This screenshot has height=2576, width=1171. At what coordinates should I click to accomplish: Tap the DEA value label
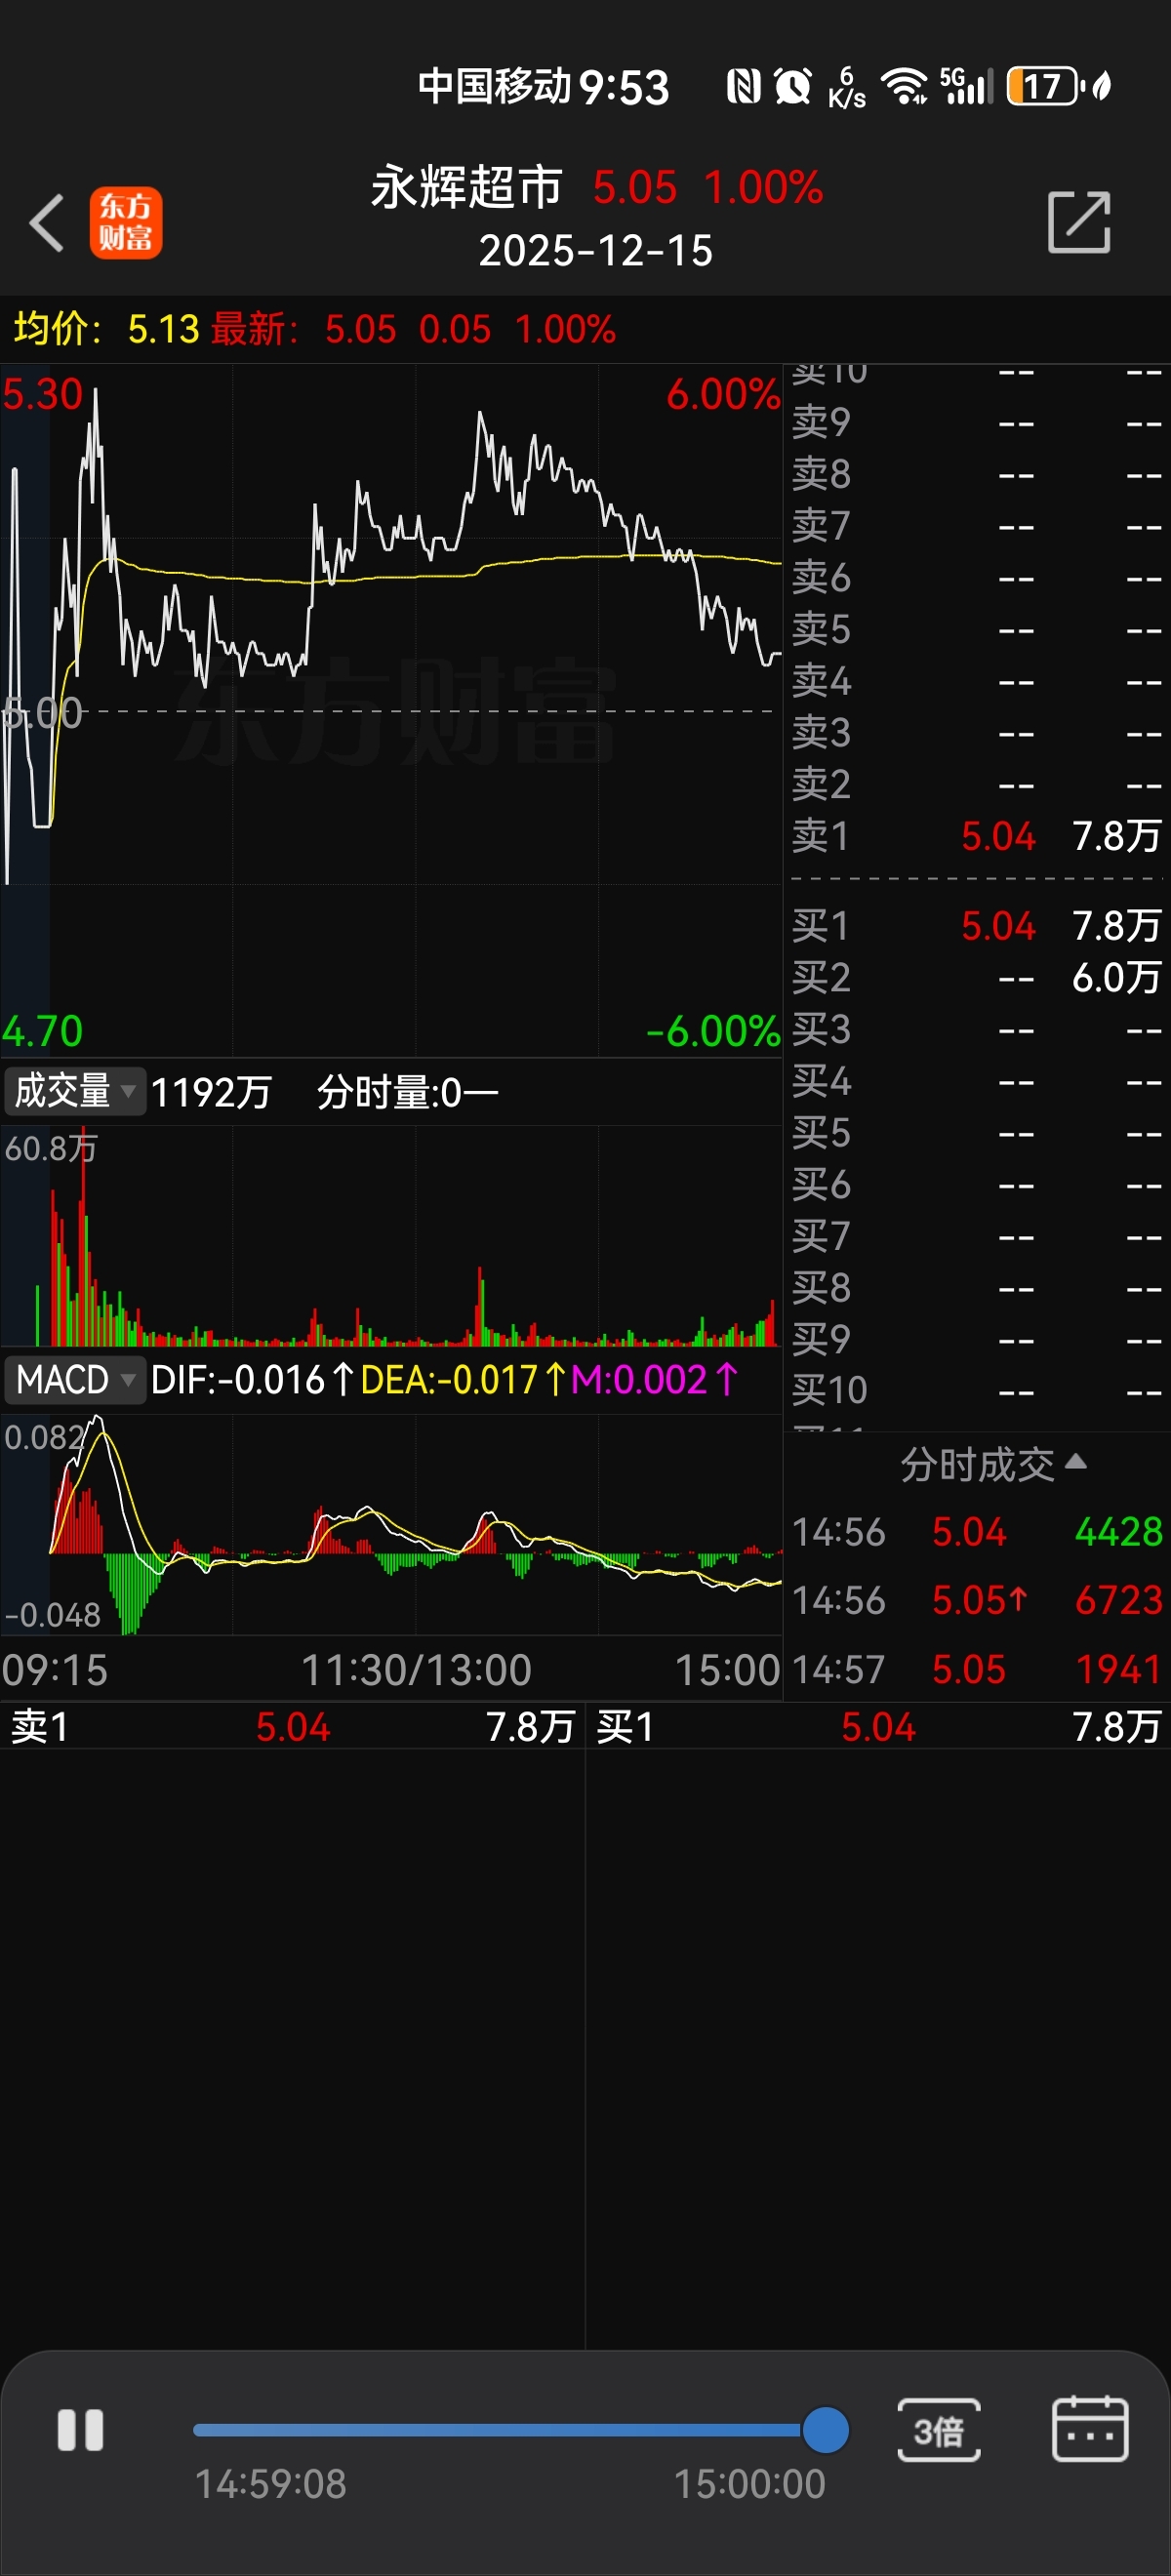click(x=462, y=1380)
